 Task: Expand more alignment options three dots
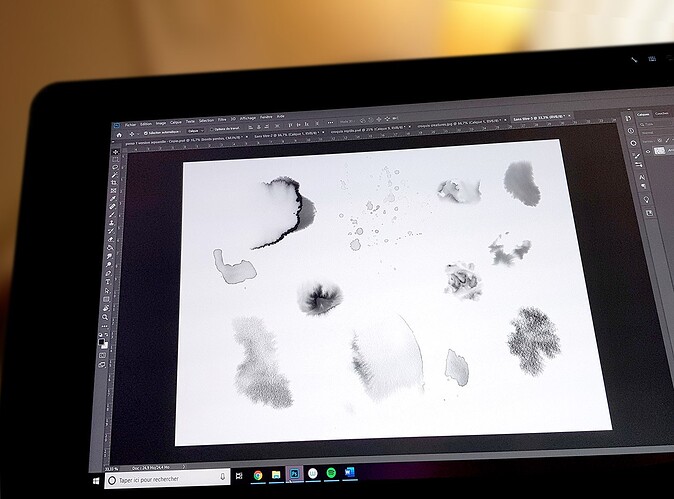[x=330, y=122]
